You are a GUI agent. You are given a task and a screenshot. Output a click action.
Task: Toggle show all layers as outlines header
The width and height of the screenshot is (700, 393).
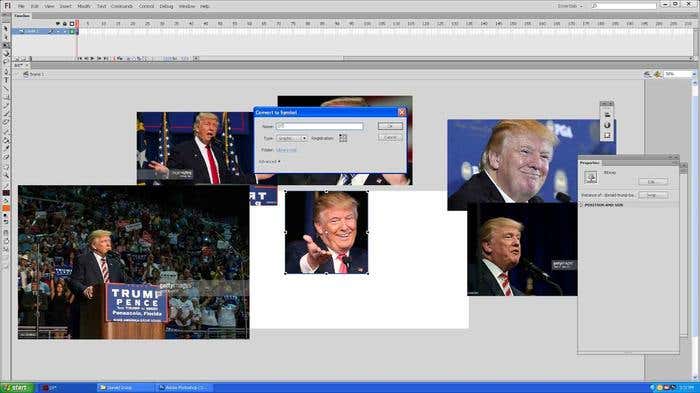click(72, 24)
